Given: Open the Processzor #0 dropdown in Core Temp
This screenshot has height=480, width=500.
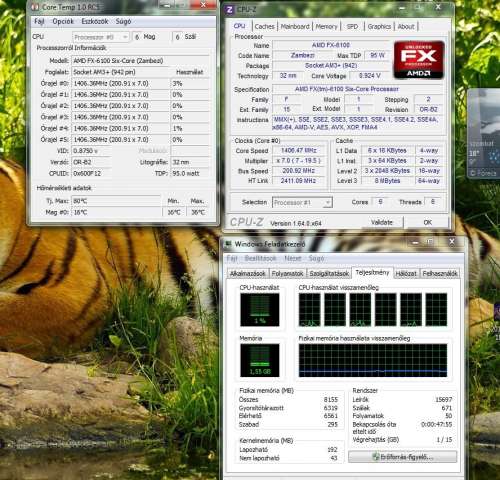Looking at the screenshot, I should click(101, 37).
